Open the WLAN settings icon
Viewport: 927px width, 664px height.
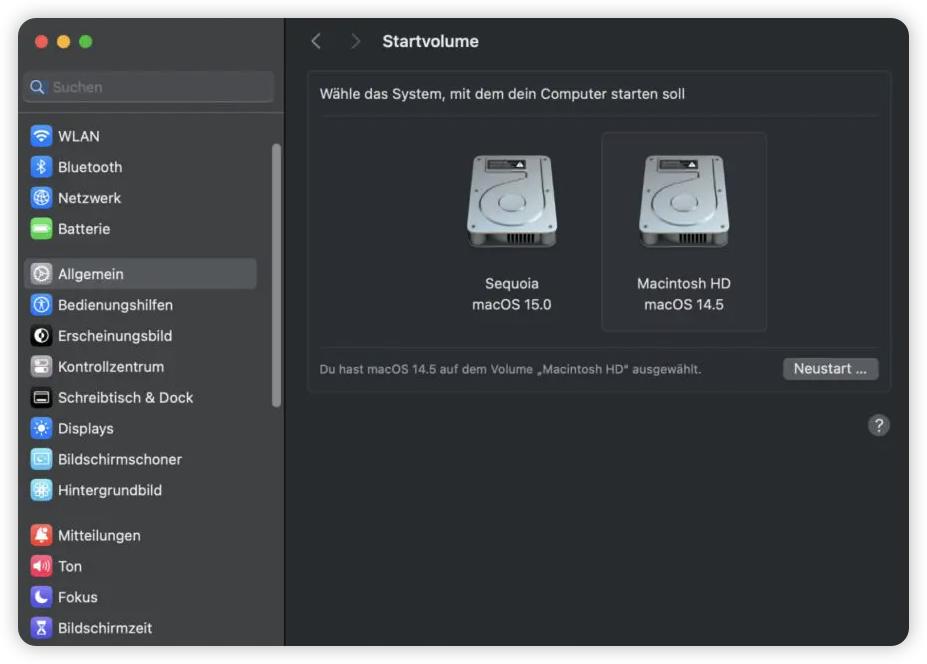point(41,136)
